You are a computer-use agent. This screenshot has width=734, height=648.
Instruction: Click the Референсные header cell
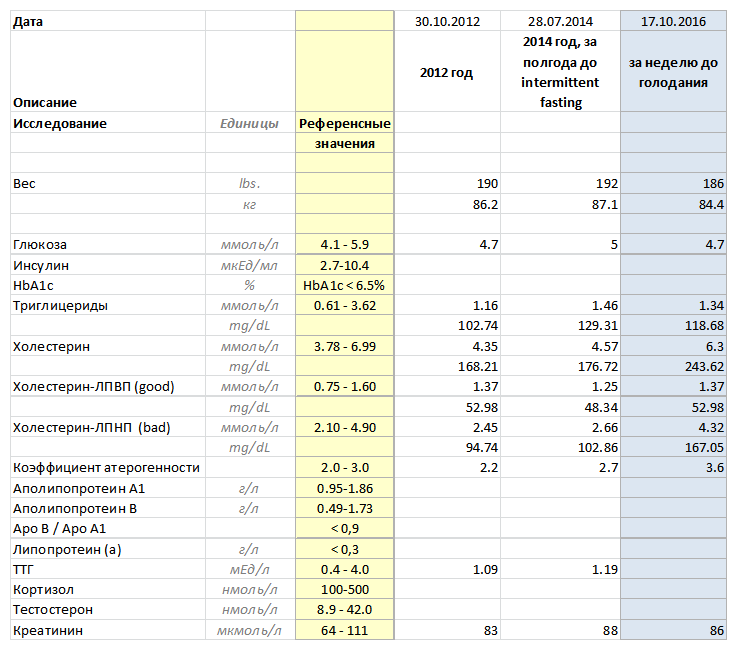[x=345, y=123]
